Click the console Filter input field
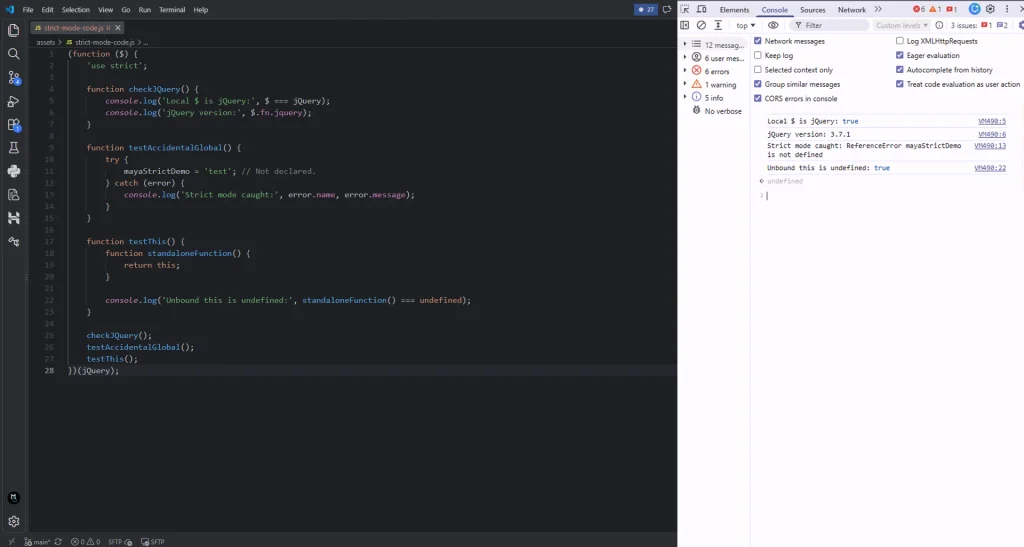The height and width of the screenshot is (547, 1024). pyautogui.click(x=829, y=25)
